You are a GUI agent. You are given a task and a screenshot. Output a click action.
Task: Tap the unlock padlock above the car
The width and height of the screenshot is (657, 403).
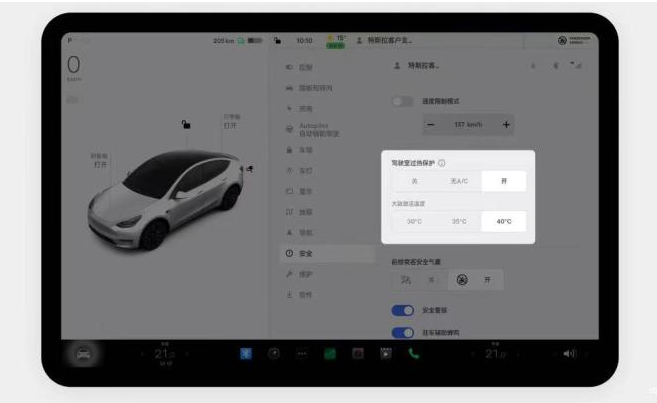184,123
